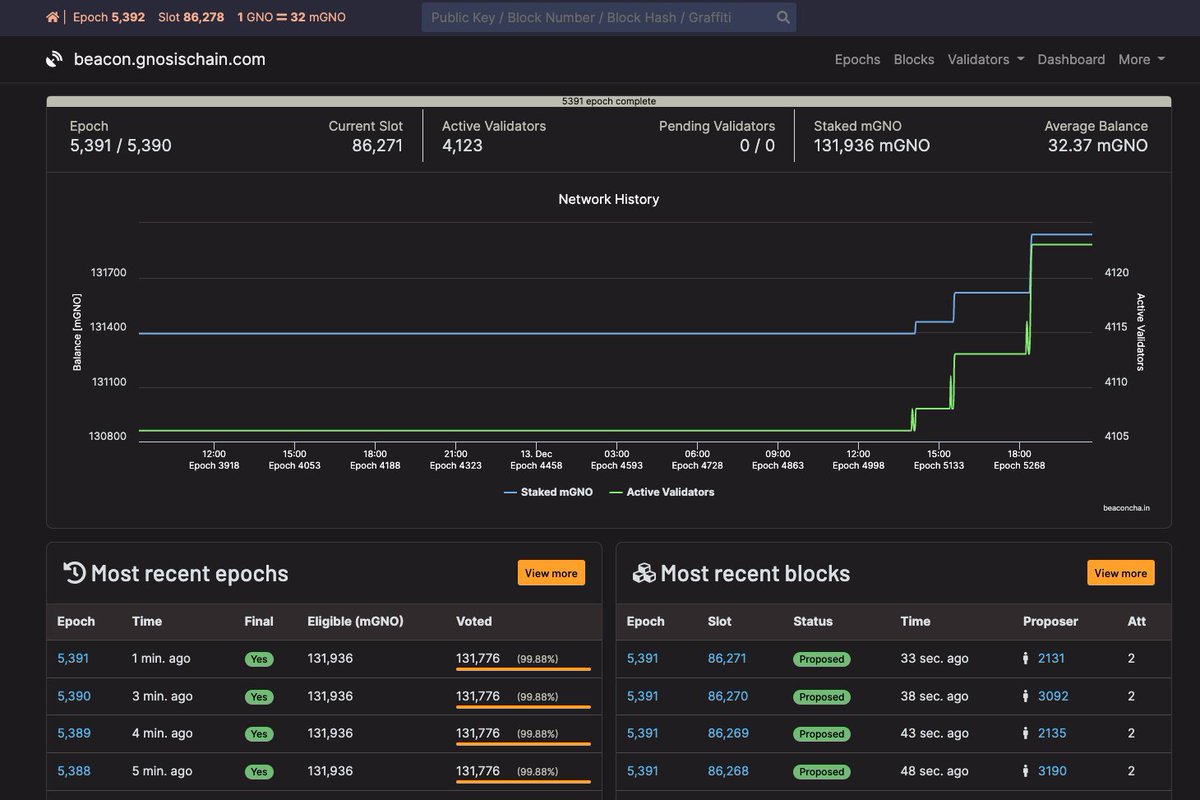Open epoch 5,388 in epochs table

[74, 771]
